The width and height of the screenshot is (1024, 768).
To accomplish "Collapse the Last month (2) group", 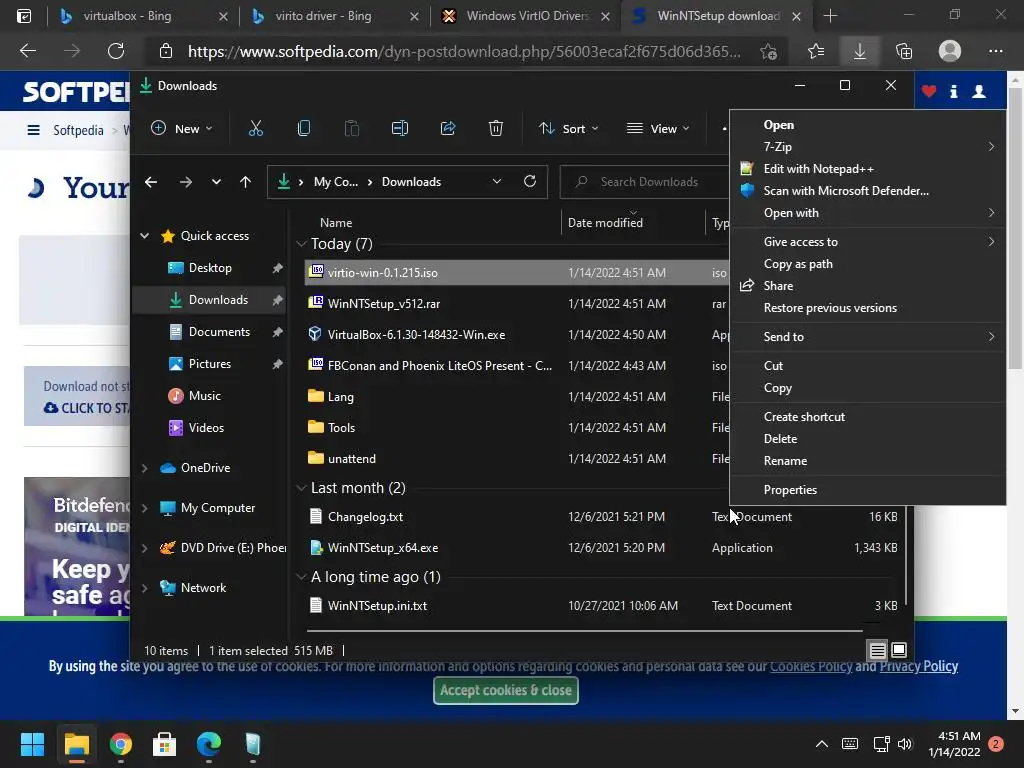I will [301, 488].
